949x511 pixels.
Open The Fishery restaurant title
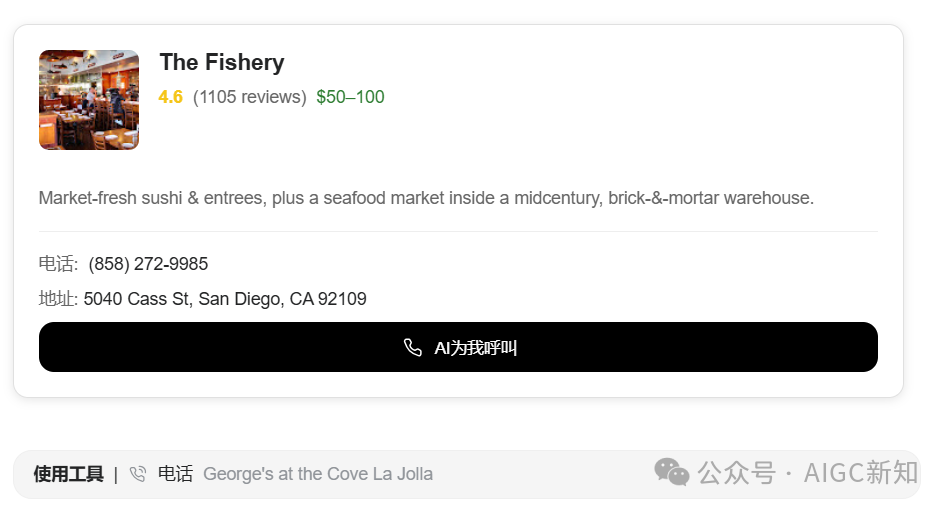[x=222, y=62]
